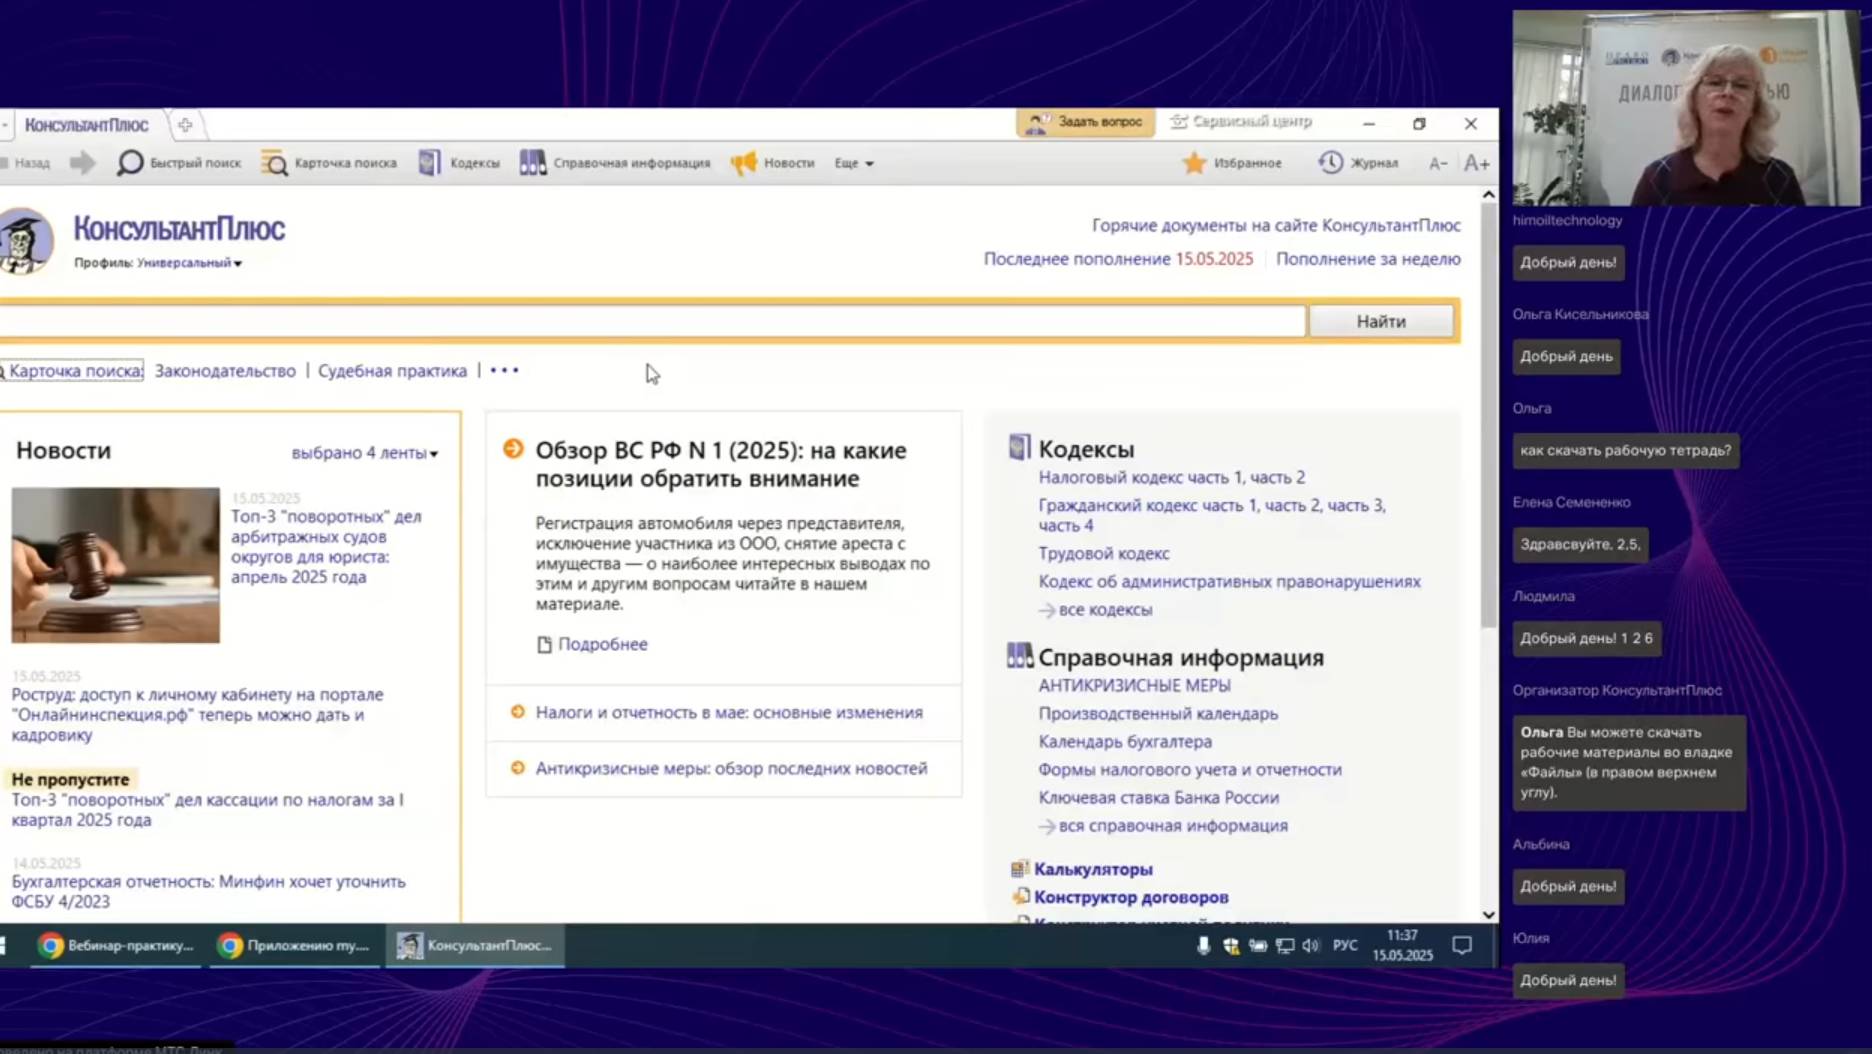The height and width of the screenshot is (1054, 1872).
Task: Decrease font size with the A- control
Action: pos(1438,162)
